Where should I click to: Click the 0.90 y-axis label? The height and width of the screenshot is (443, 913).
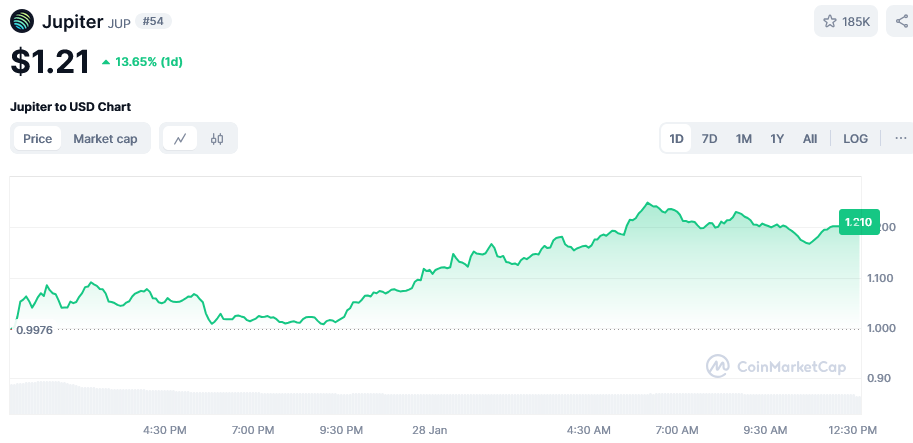[878, 378]
